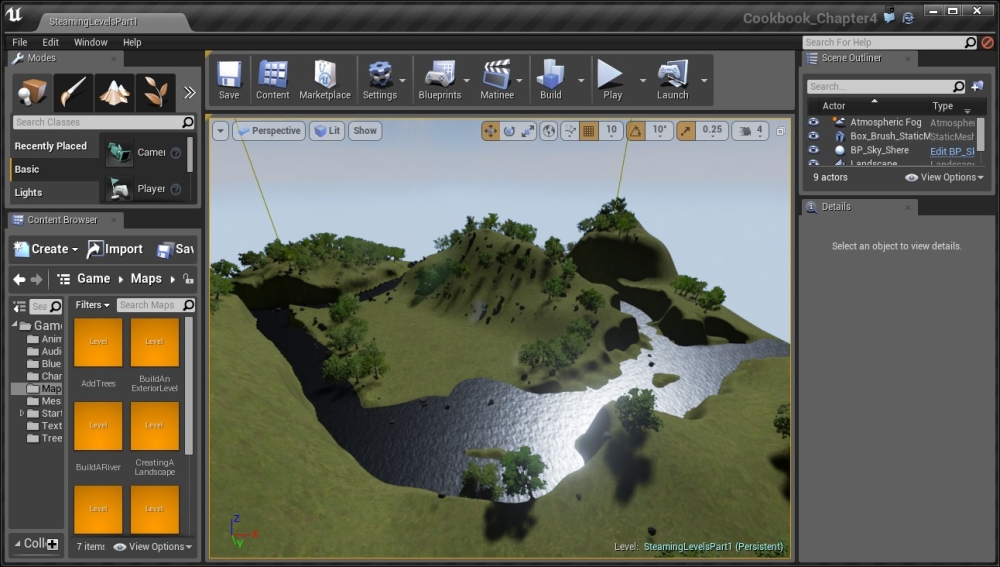Open the Launch options dropdown arrow
Image resolution: width=1000 pixels, height=567 pixels.
click(704, 80)
